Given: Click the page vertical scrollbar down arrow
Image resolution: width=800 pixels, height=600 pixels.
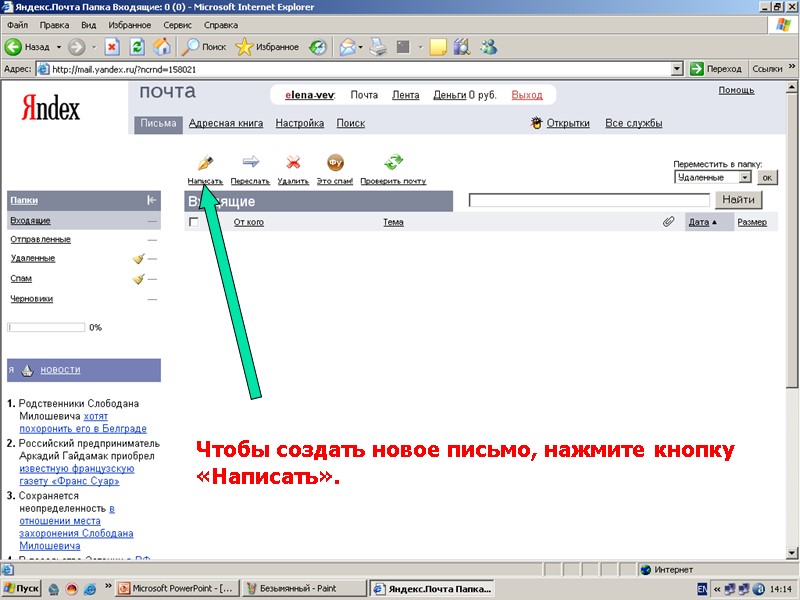Looking at the screenshot, I should point(791,553).
